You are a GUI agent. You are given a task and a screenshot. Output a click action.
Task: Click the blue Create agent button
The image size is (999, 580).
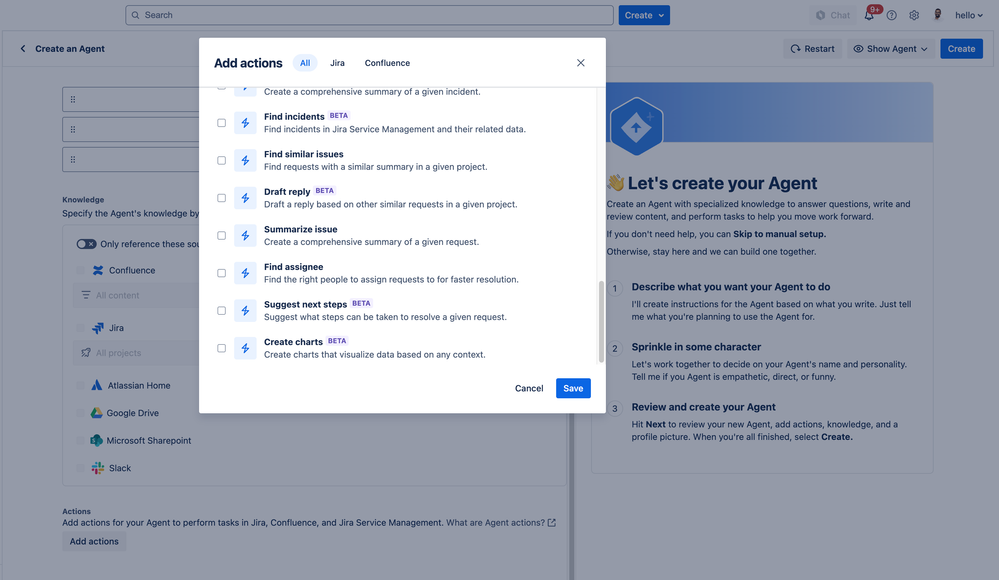pyautogui.click(x=961, y=48)
